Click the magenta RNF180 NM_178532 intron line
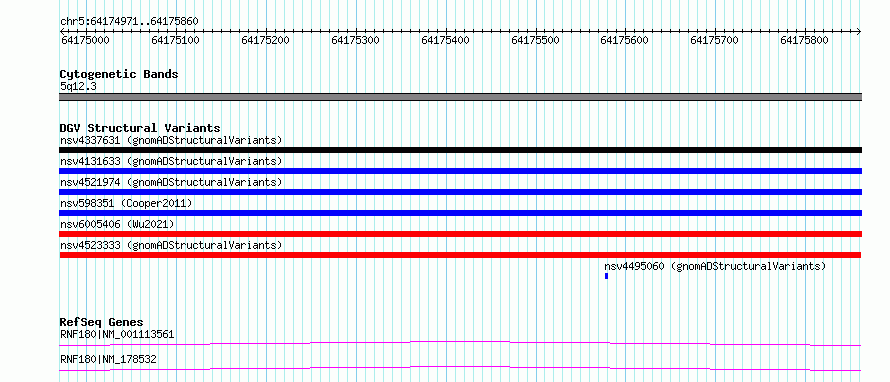This screenshot has height=382, width=890. [460, 368]
